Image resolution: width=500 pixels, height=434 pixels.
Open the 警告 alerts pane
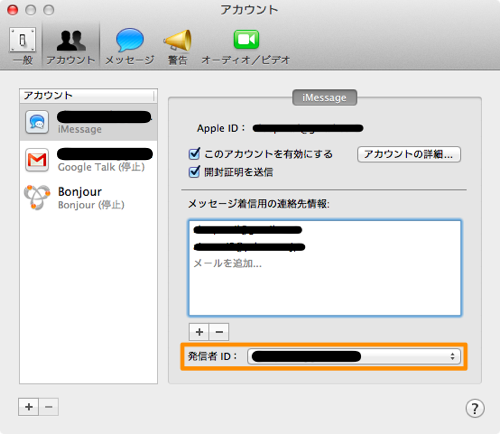tap(177, 46)
